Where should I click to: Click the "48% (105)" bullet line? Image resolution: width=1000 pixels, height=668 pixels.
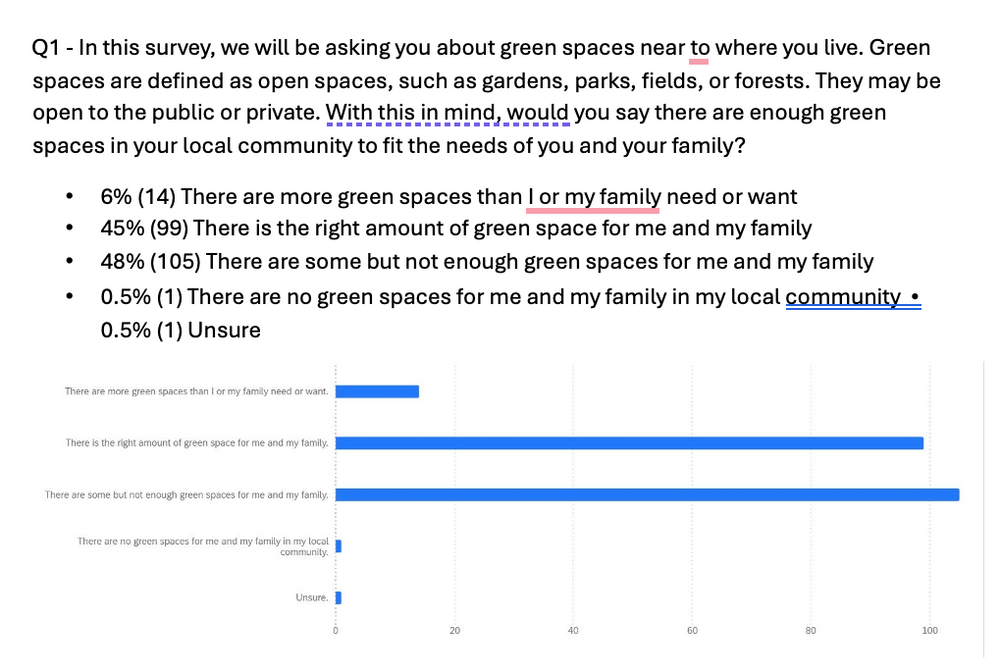pyautogui.click(x=487, y=262)
